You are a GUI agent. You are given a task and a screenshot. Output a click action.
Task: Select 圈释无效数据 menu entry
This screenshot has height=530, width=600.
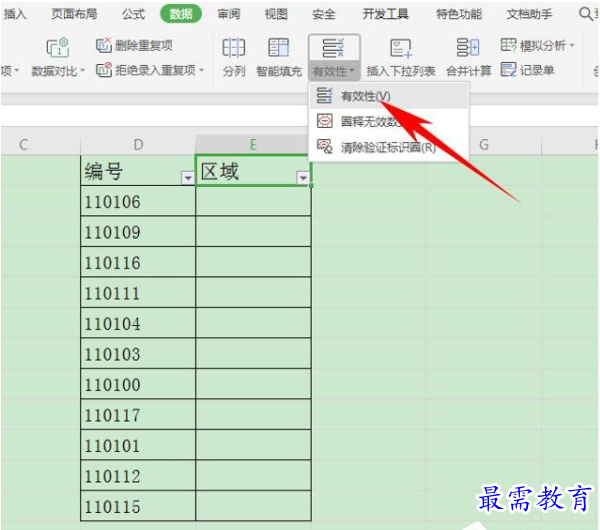click(389, 121)
